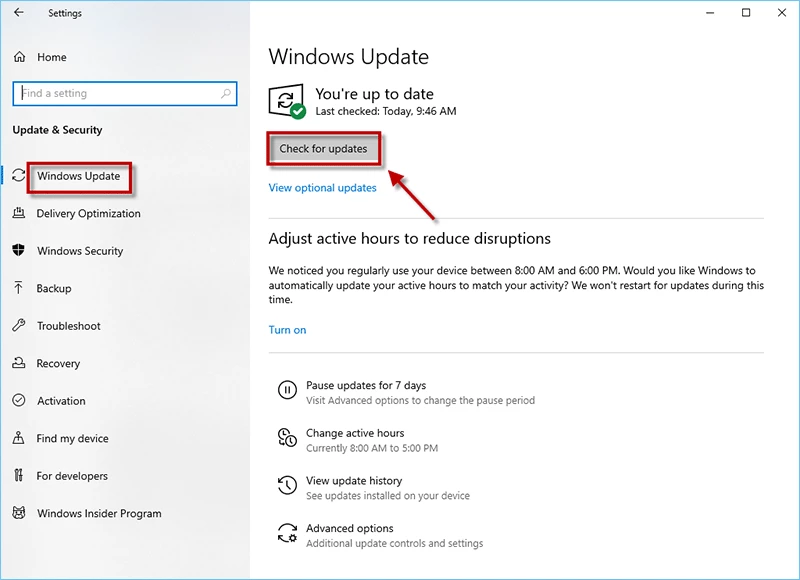This screenshot has height=580, width=800.
Task: Click the 'You're up to date' status text
Action: (x=374, y=94)
